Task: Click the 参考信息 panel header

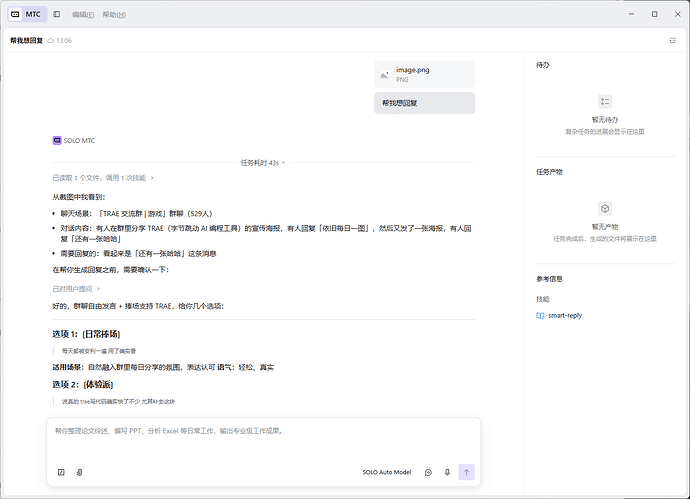Action: click(x=549, y=279)
